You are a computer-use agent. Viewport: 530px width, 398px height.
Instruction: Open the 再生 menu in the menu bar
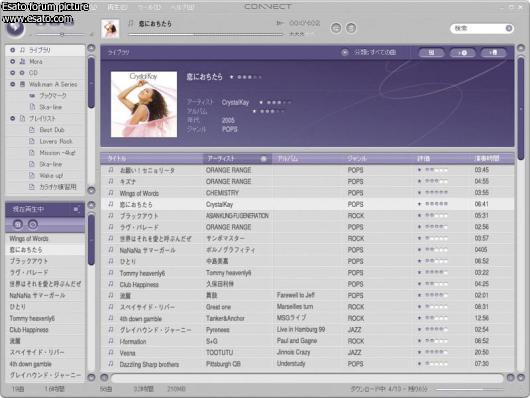117,7
